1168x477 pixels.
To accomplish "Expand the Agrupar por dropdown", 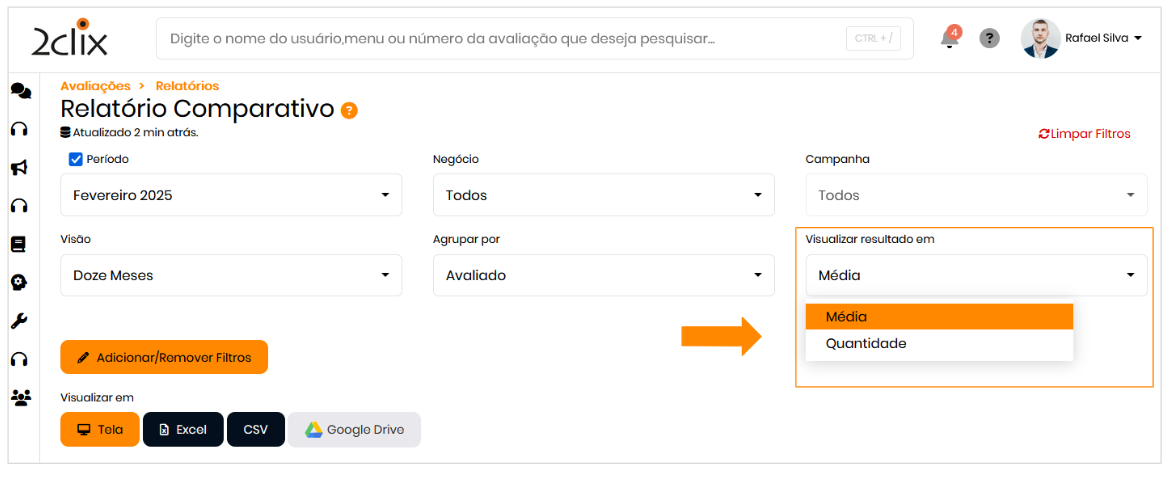I will (x=603, y=275).
